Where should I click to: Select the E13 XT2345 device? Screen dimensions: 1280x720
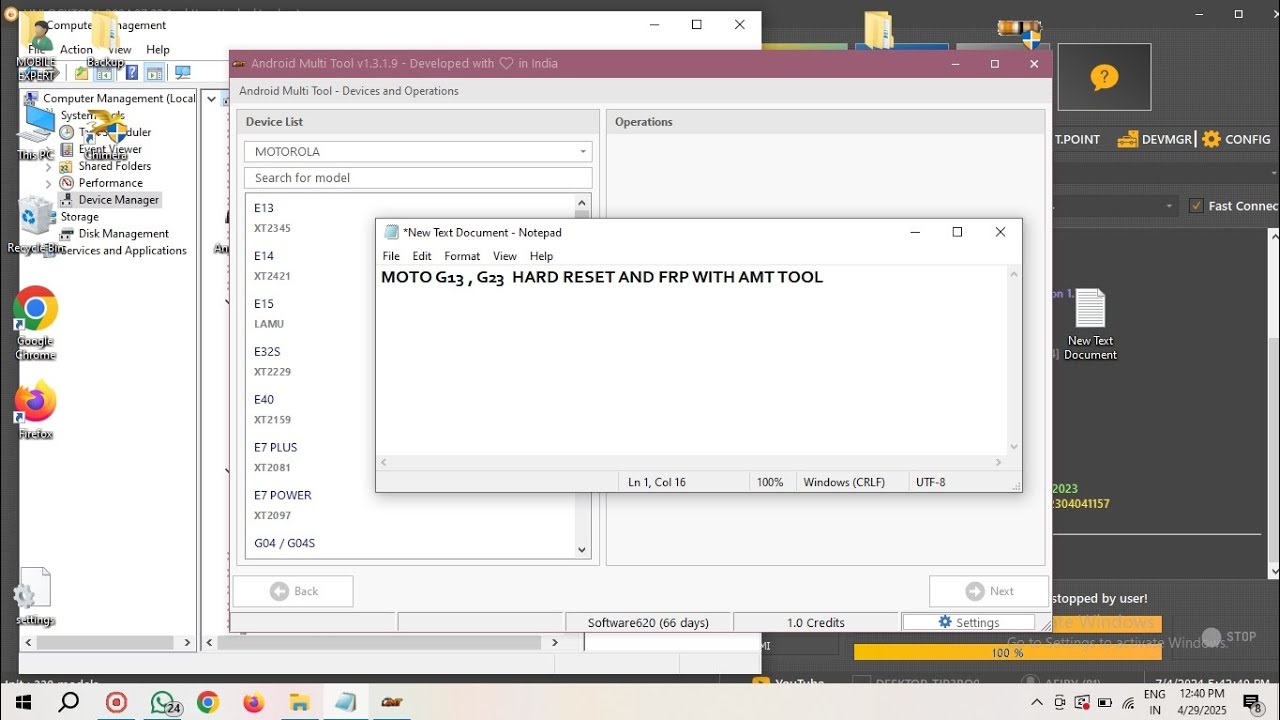(410, 218)
